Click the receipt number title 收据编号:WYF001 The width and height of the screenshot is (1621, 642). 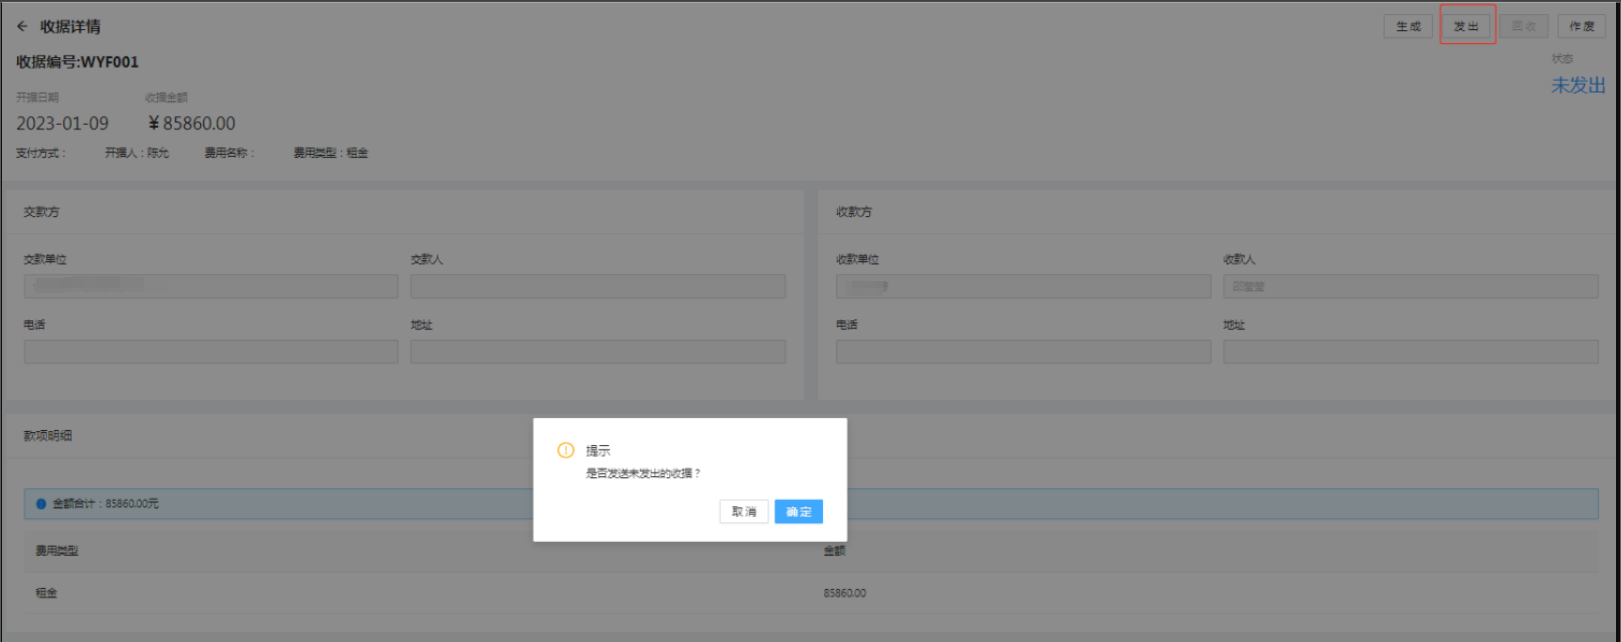(78, 62)
